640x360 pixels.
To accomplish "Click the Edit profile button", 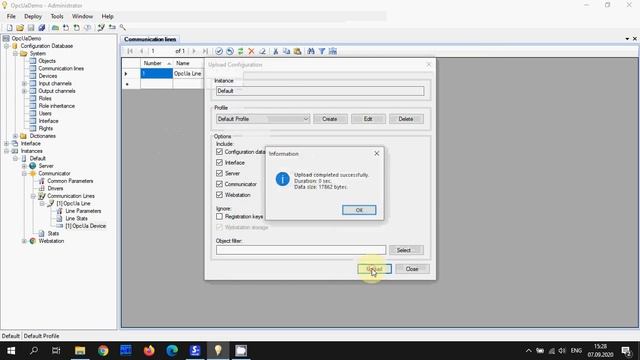I will pos(368,119).
